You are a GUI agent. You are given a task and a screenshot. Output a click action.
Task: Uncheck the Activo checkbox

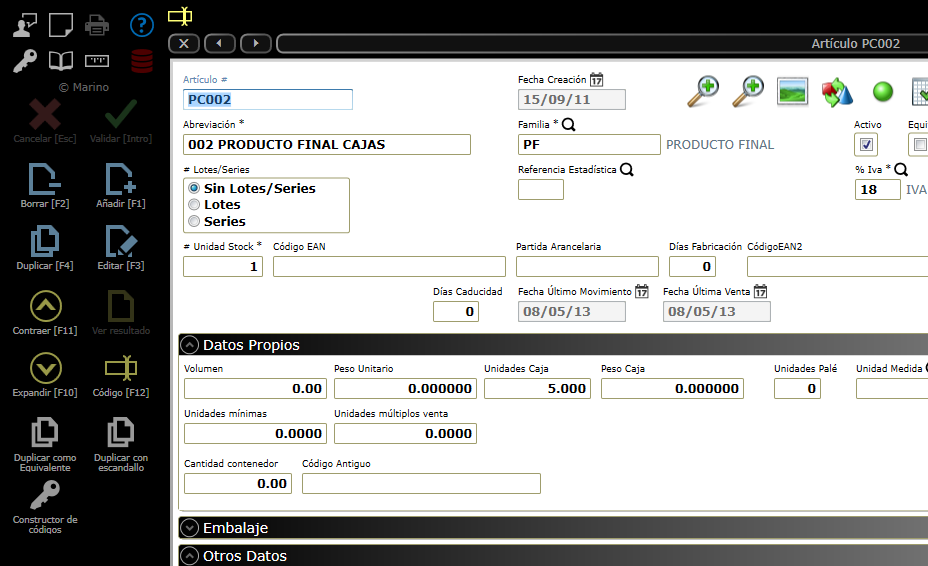867,145
